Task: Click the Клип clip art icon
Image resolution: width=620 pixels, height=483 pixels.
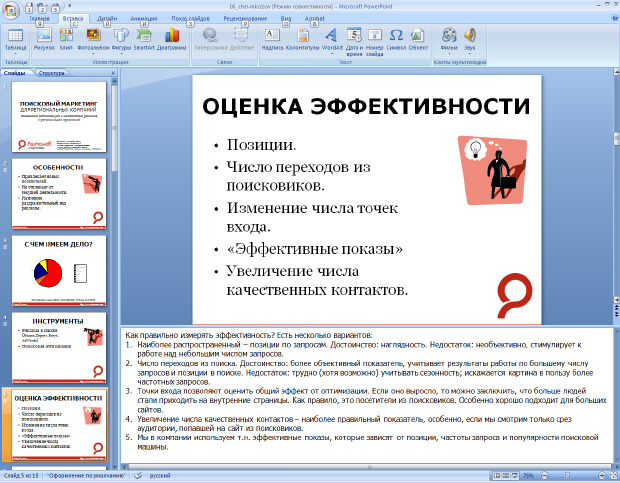Action: click(x=66, y=39)
